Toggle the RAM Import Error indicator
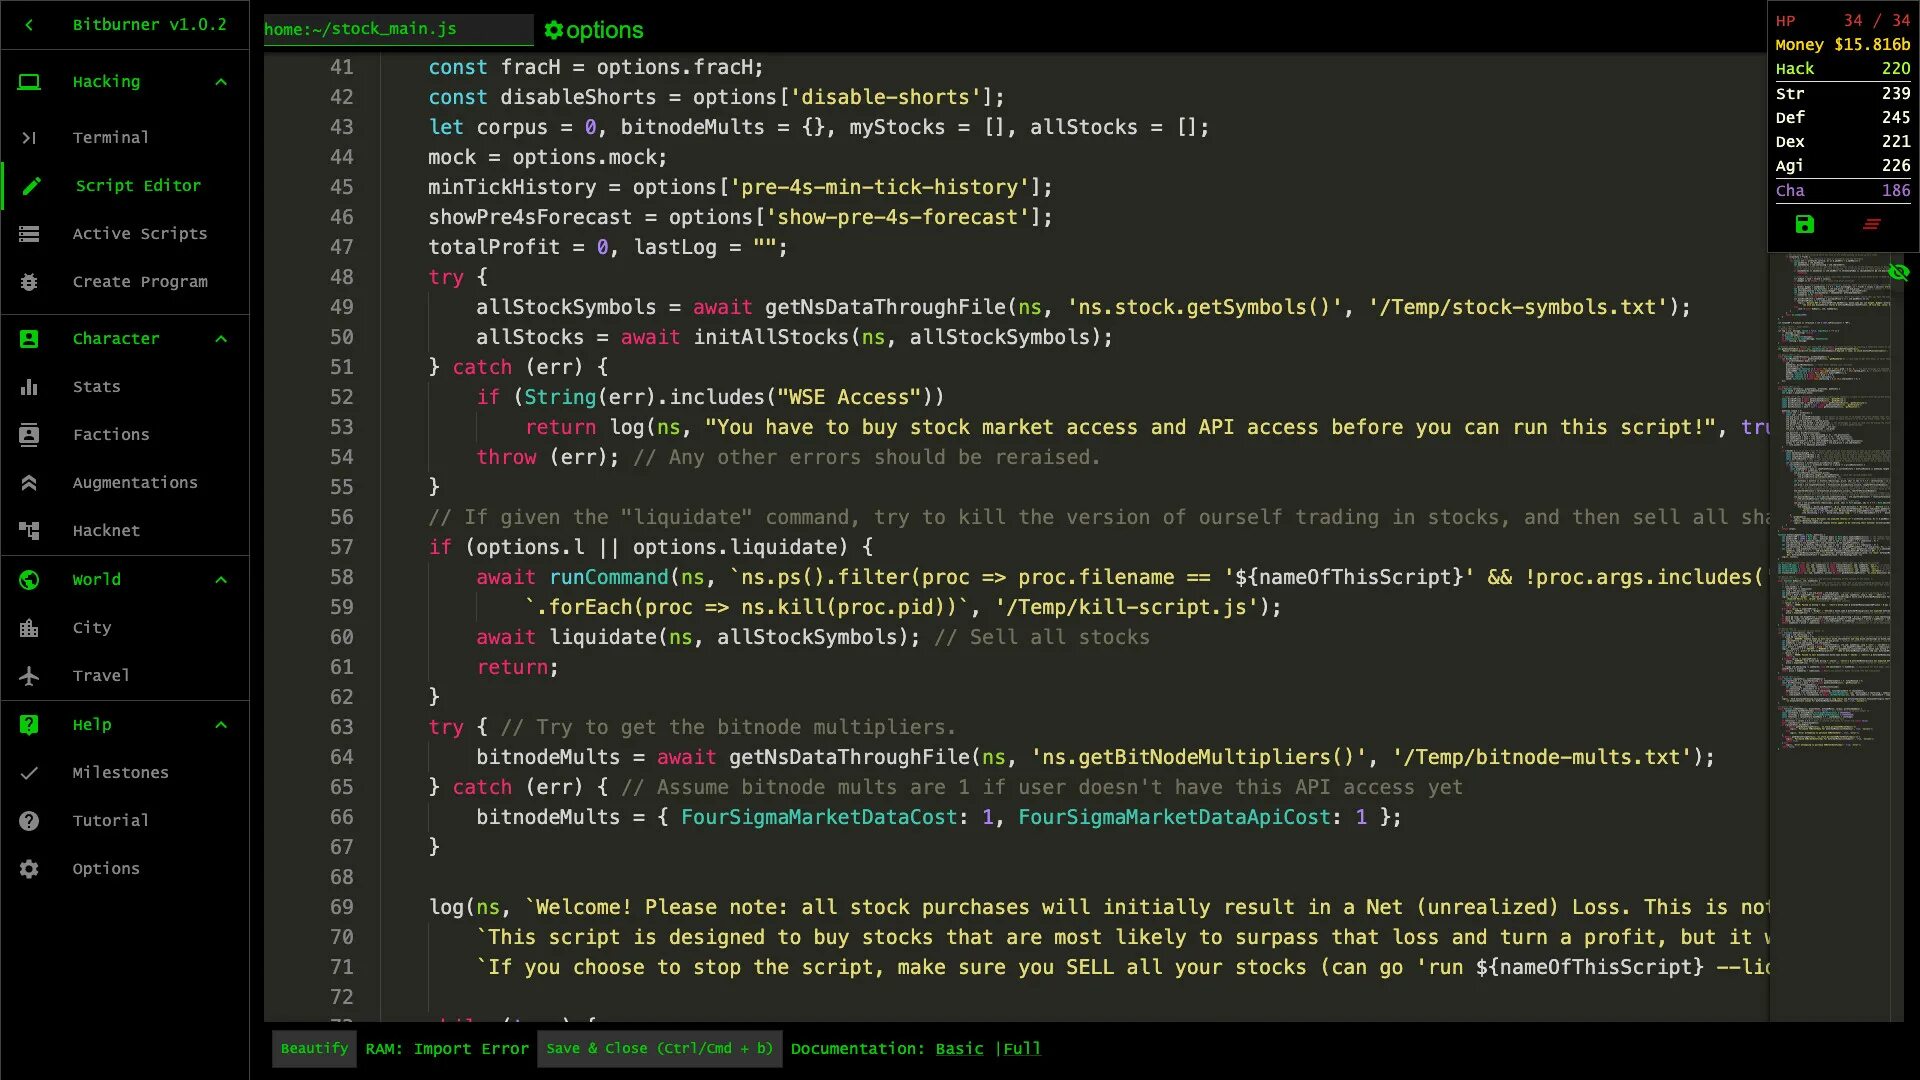1920x1080 pixels. pos(446,1048)
